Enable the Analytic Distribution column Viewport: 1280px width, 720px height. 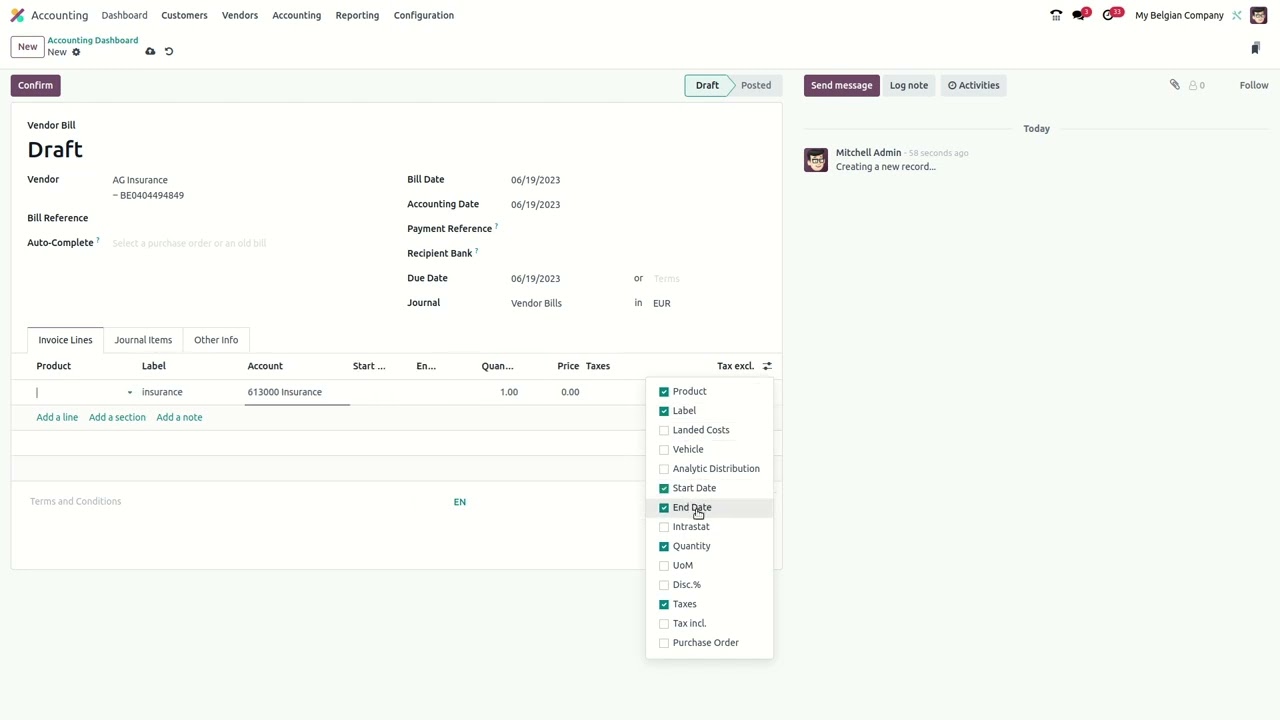tap(664, 469)
